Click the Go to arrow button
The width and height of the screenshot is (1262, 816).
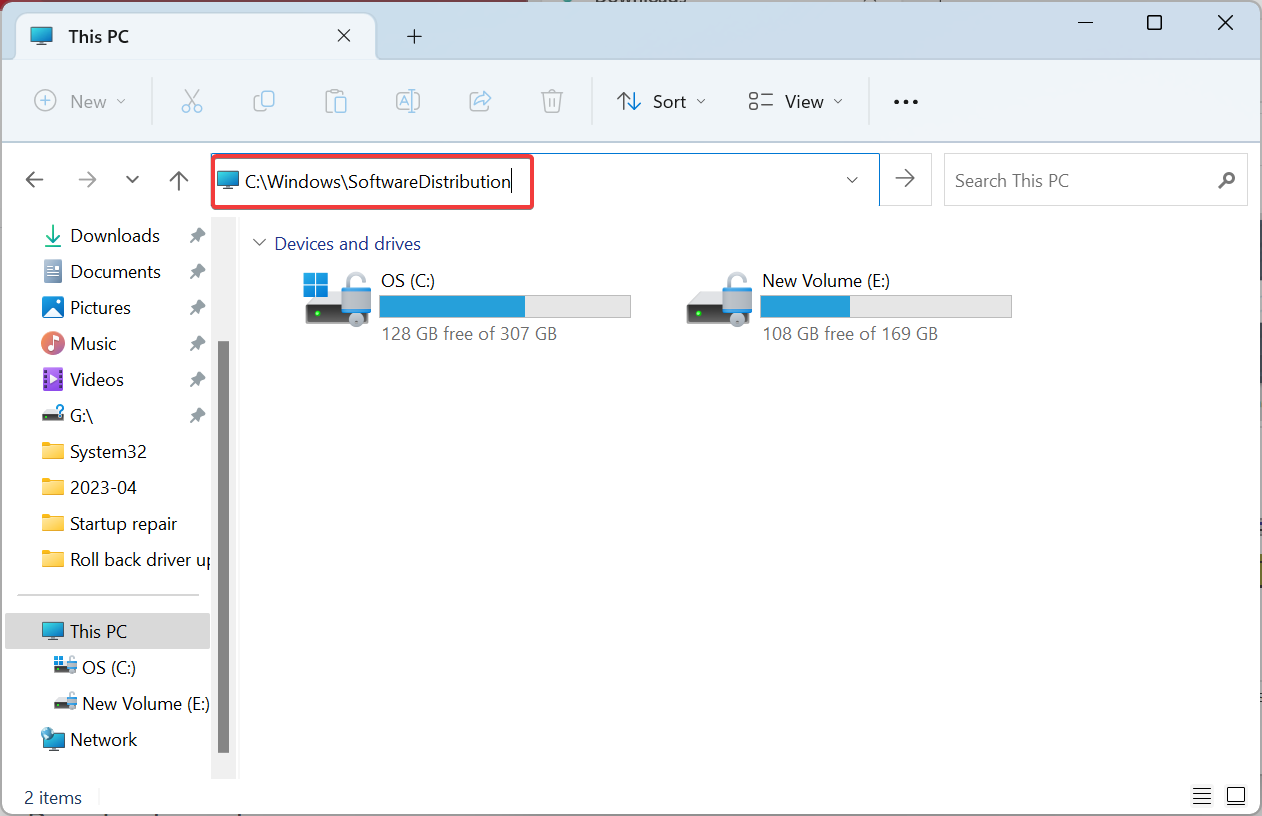[x=905, y=179]
